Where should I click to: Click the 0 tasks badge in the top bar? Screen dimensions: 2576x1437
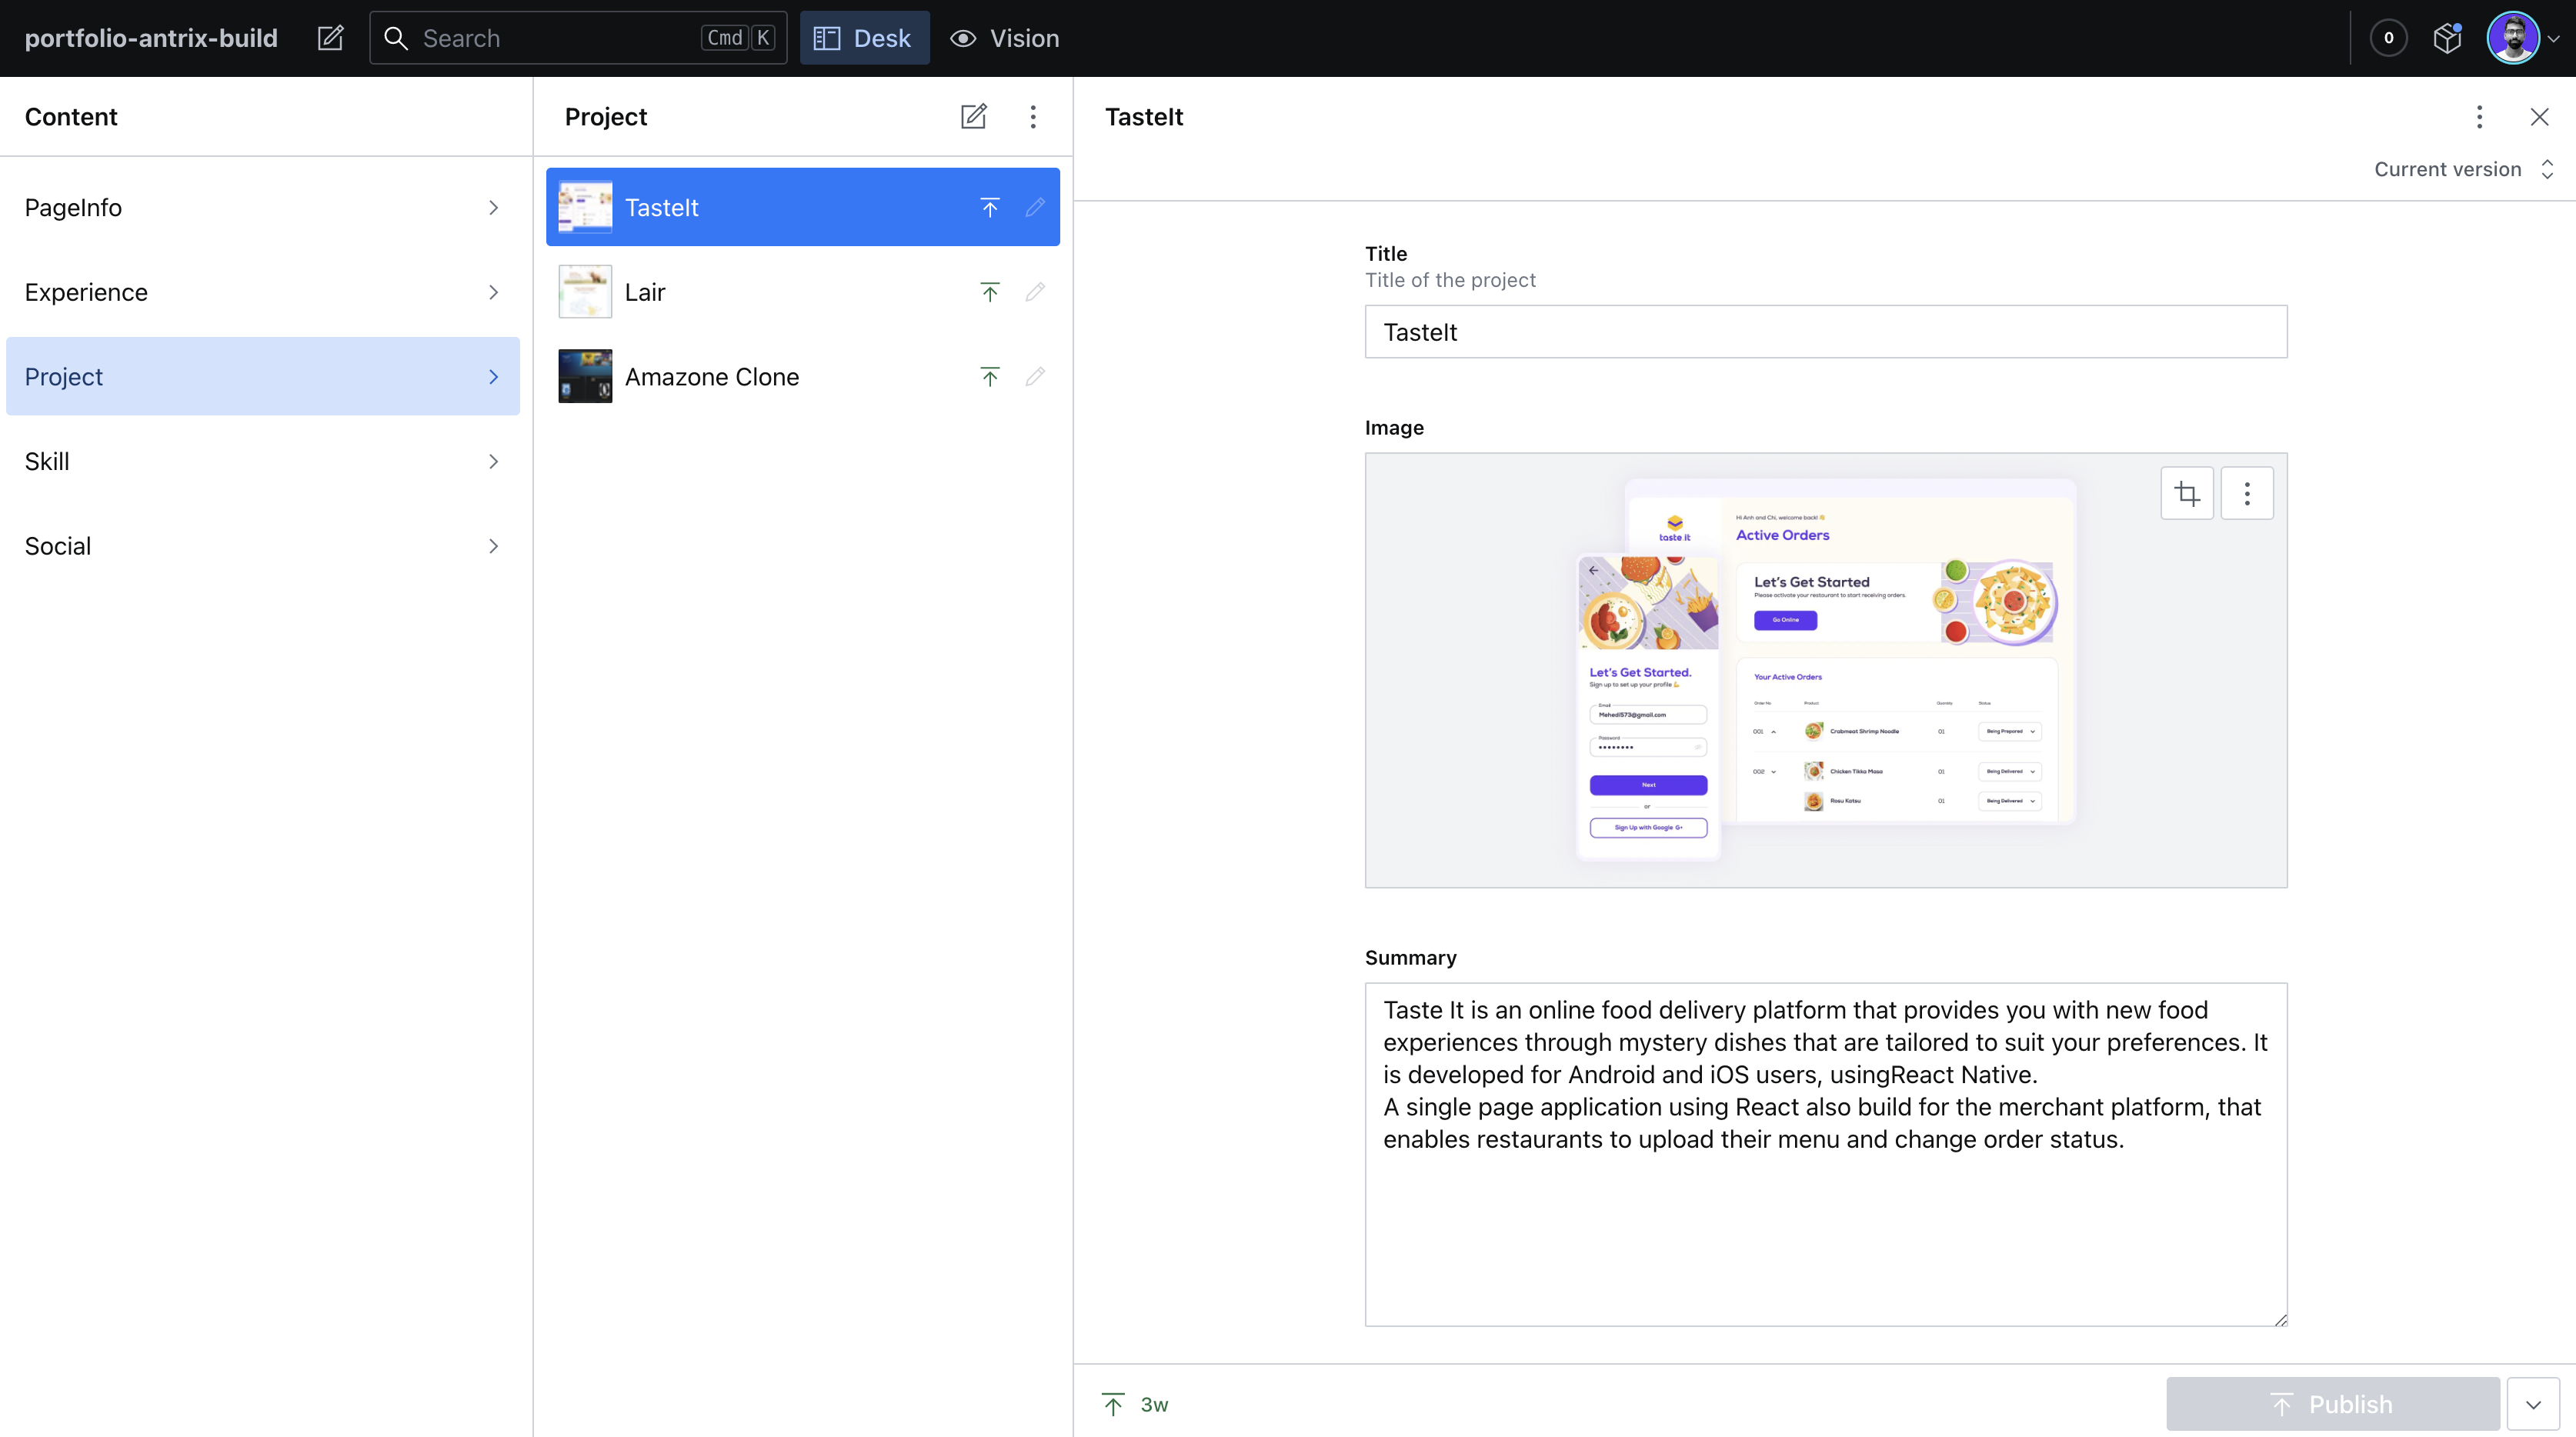(2389, 37)
